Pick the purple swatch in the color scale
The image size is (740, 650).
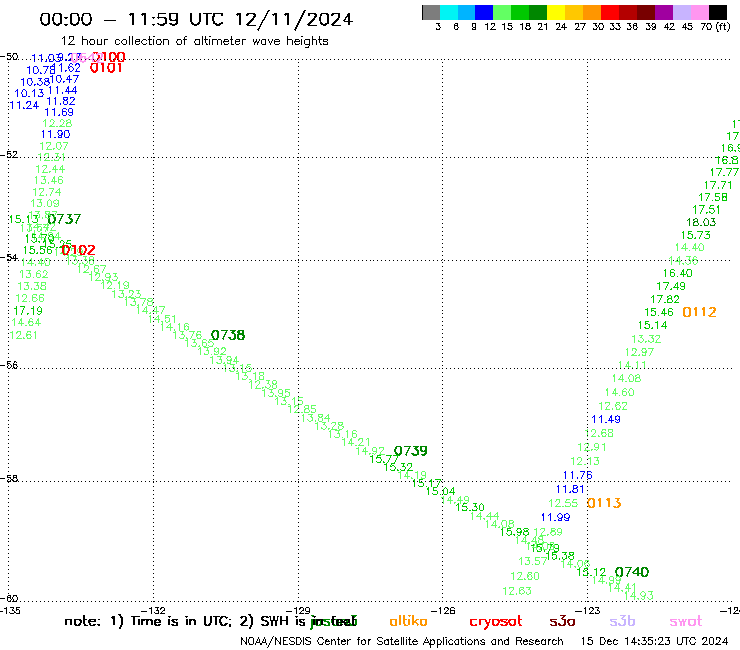coord(664,12)
